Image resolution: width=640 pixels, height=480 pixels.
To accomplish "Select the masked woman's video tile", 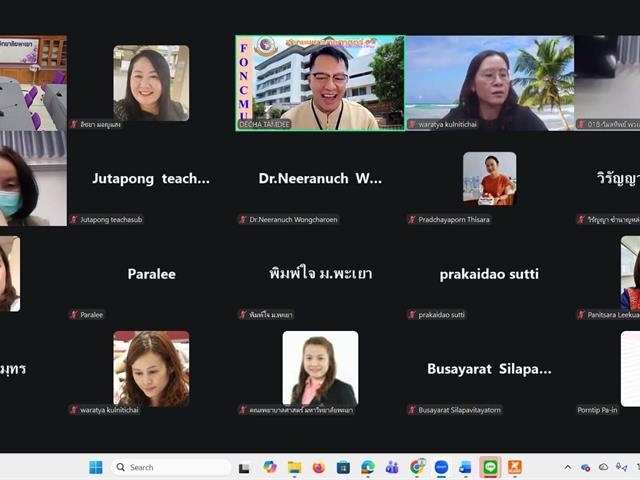I will click(x=33, y=178).
